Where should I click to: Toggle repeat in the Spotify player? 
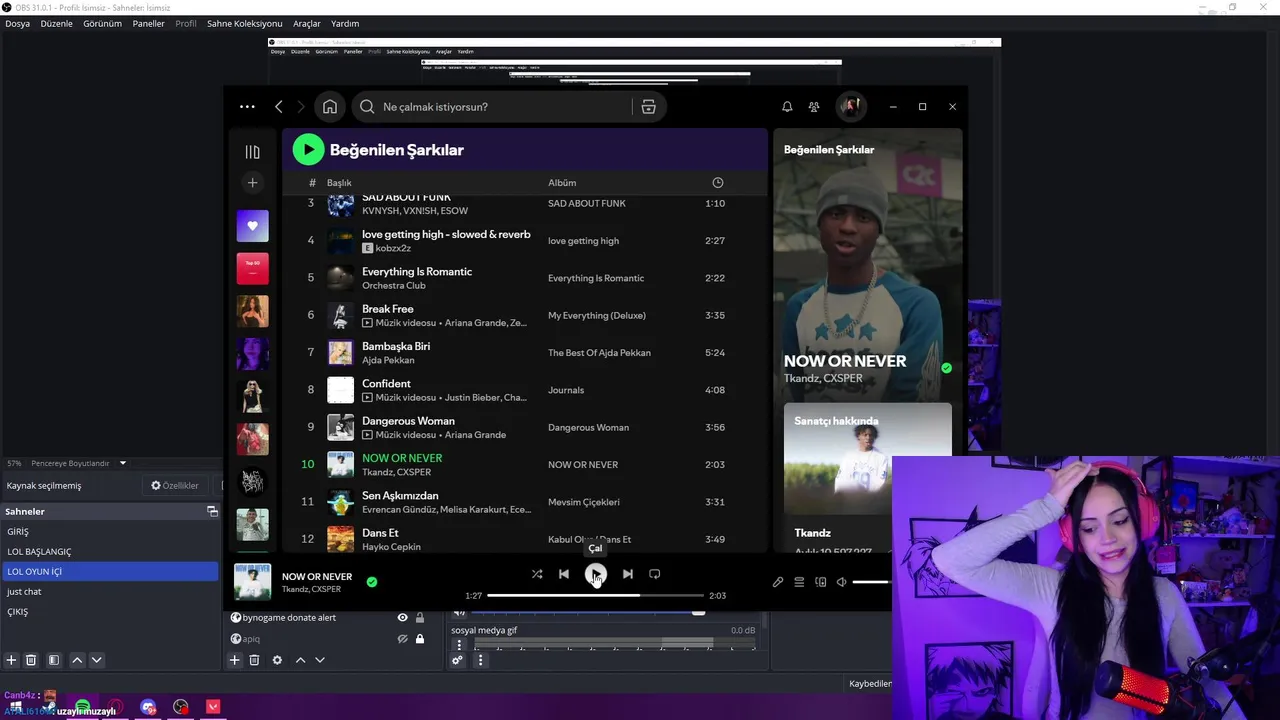click(x=654, y=574)
